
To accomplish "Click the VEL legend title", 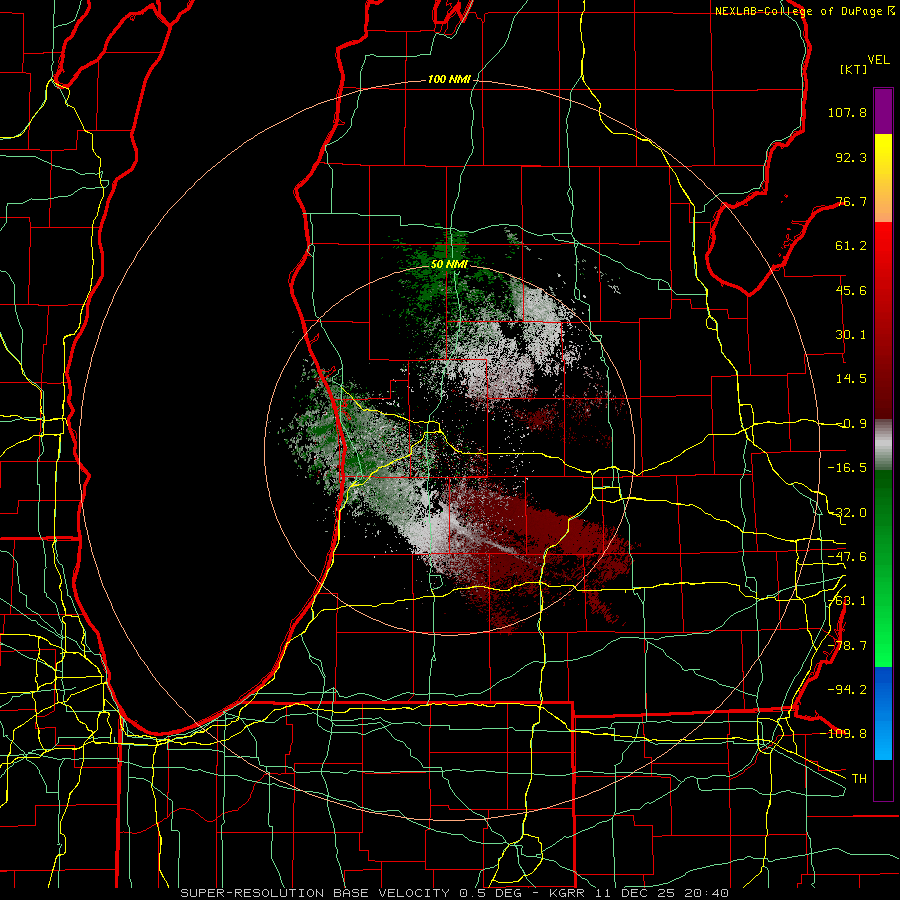I will (878, 60).
